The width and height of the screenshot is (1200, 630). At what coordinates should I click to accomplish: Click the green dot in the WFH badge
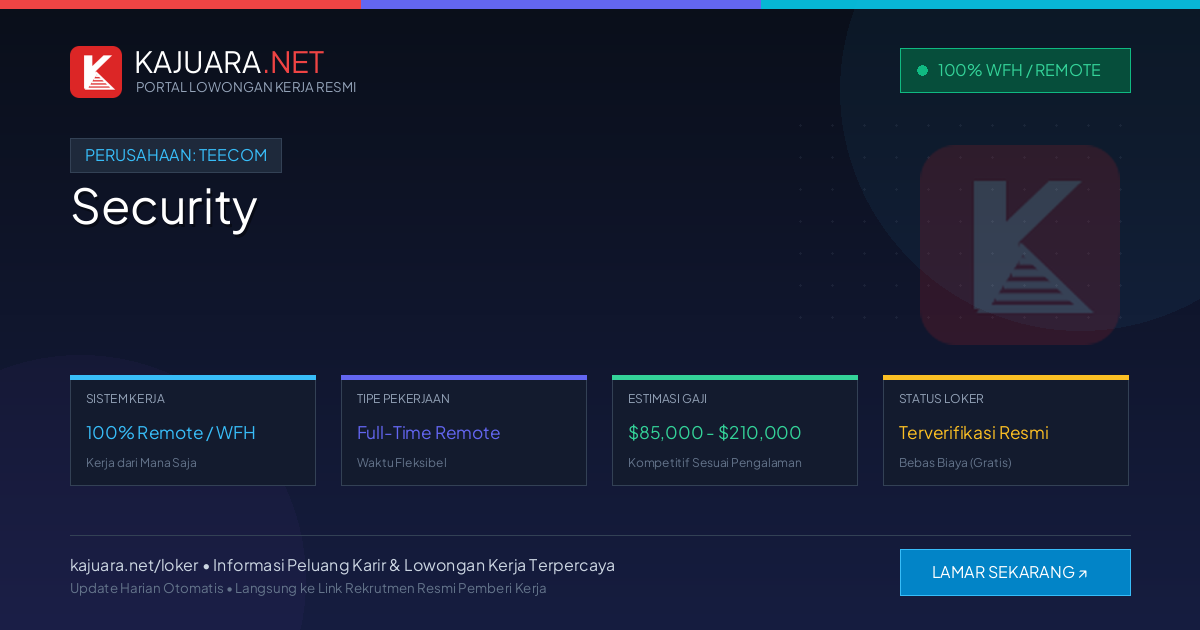tap(922, 71)
